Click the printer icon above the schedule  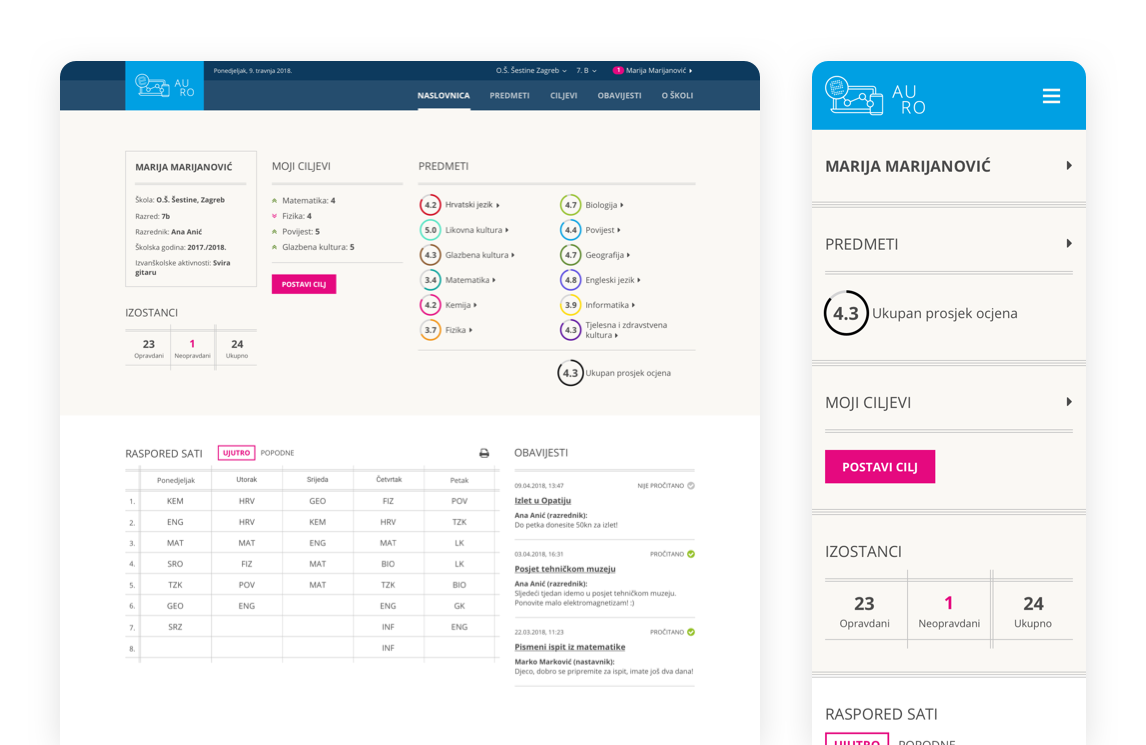point(484,453)
